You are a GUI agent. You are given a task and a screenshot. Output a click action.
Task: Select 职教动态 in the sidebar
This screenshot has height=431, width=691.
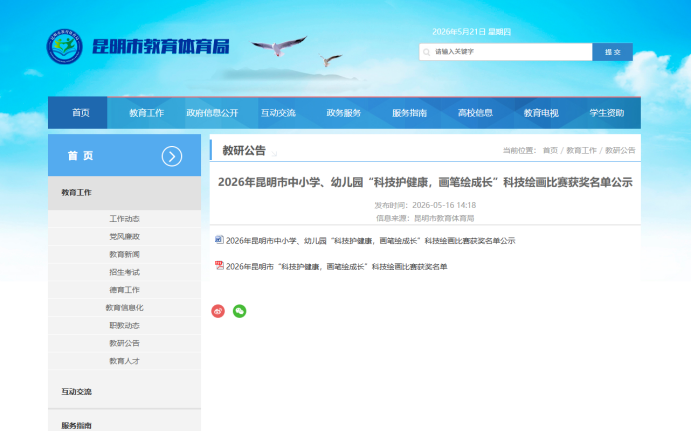pyautogui.click(x=124, y=325)
